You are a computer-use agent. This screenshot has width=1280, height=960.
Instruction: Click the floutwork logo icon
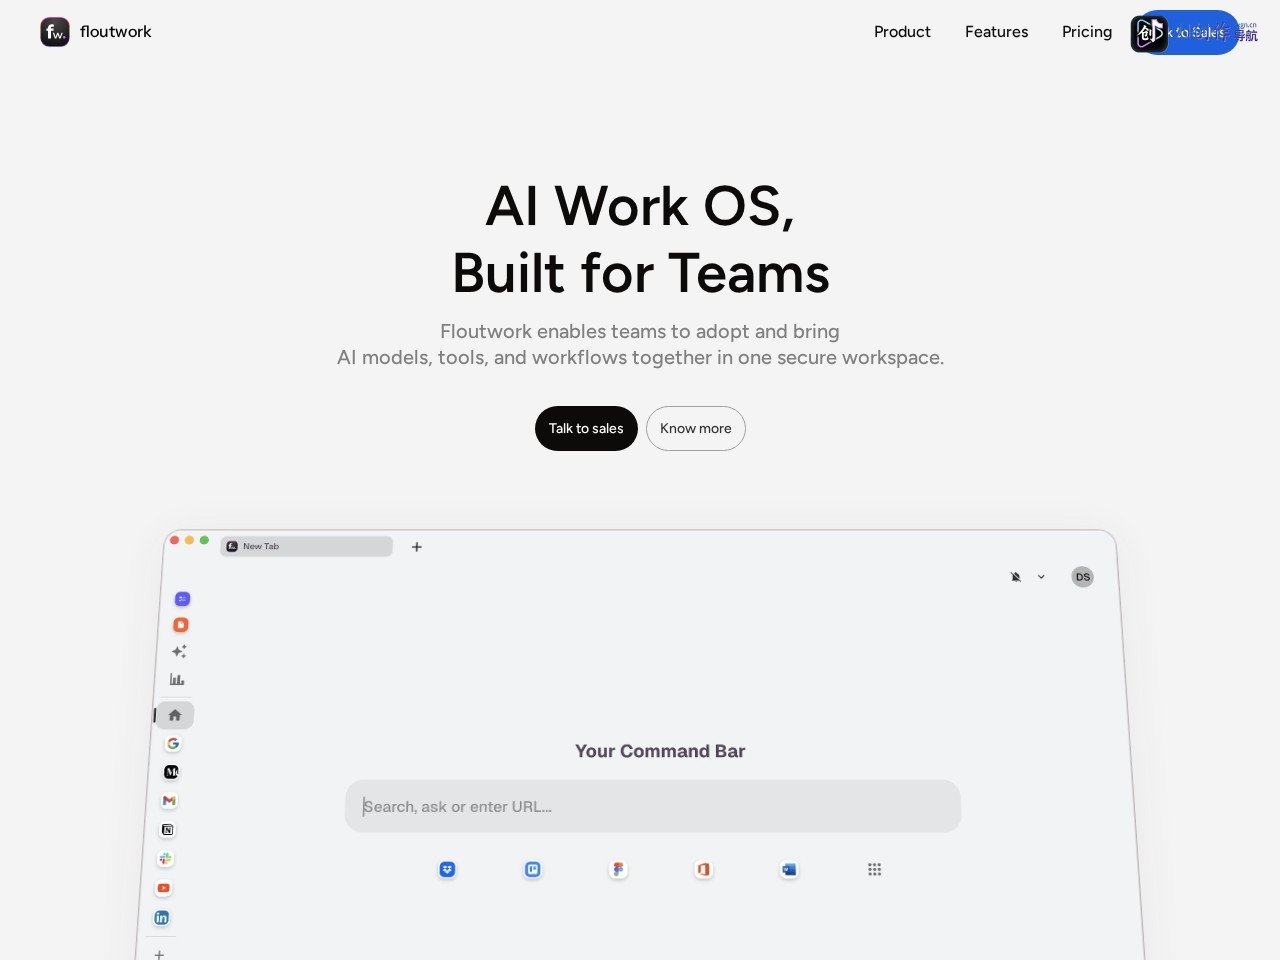[x=55, y=32]
